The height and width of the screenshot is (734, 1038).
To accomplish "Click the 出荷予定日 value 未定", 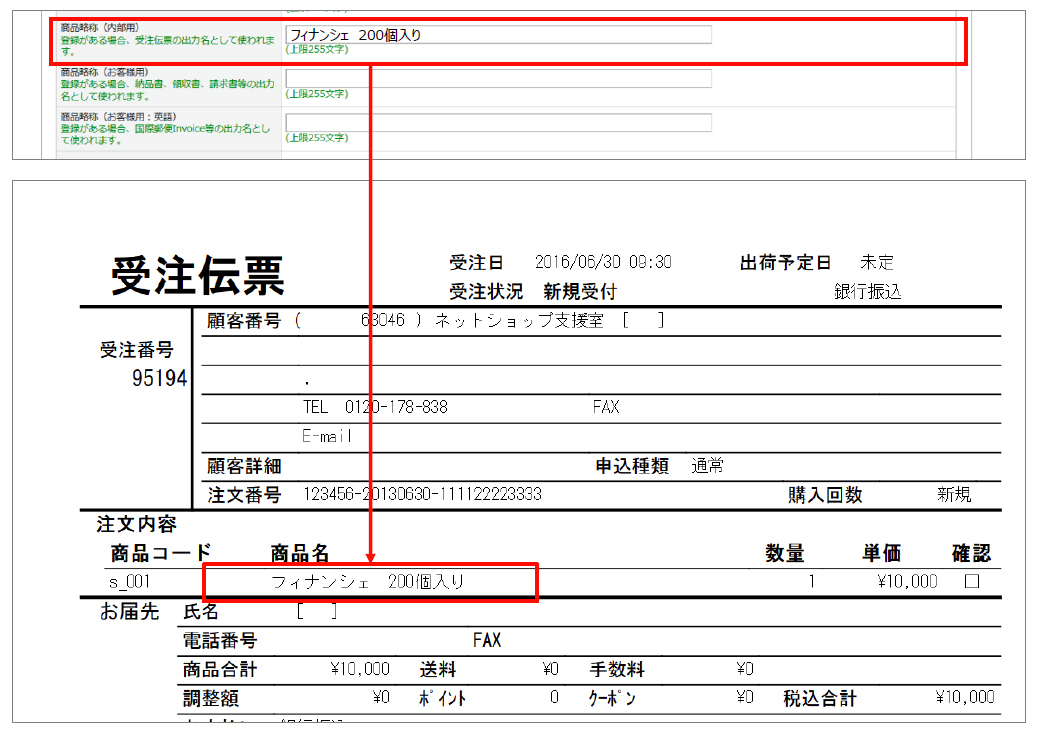I will point(877,263).
